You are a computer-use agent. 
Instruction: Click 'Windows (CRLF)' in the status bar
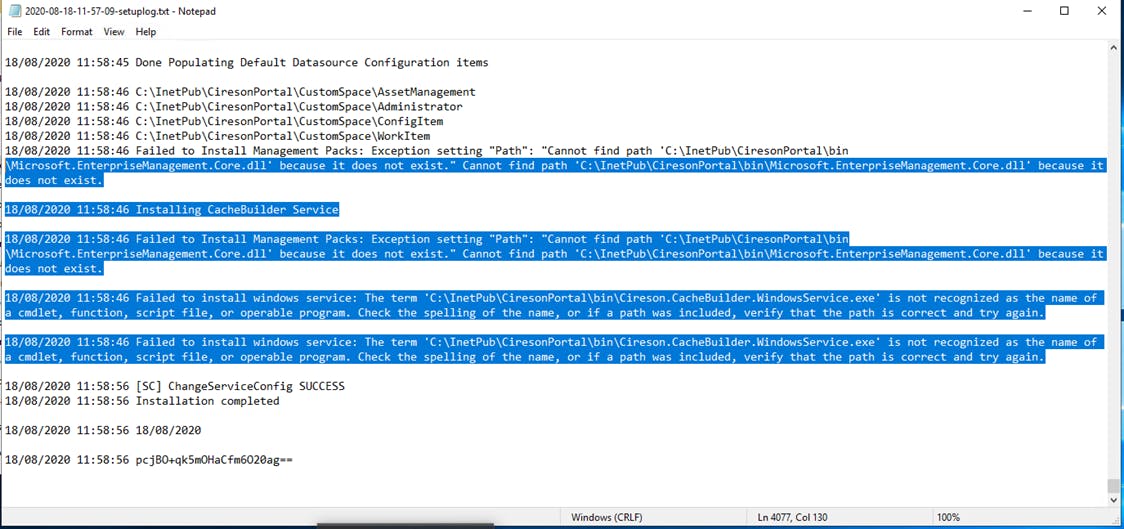point(606,517)
